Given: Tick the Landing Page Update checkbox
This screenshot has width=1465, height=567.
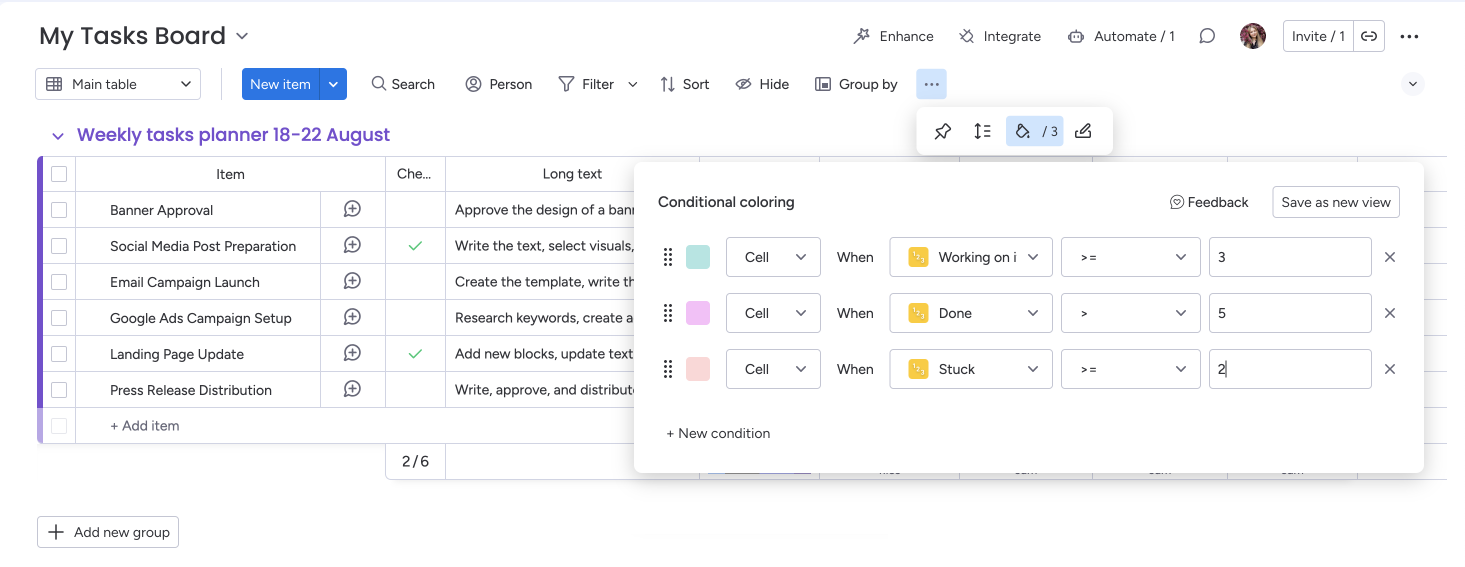Looking at the screenshot, I should [59, 354].
